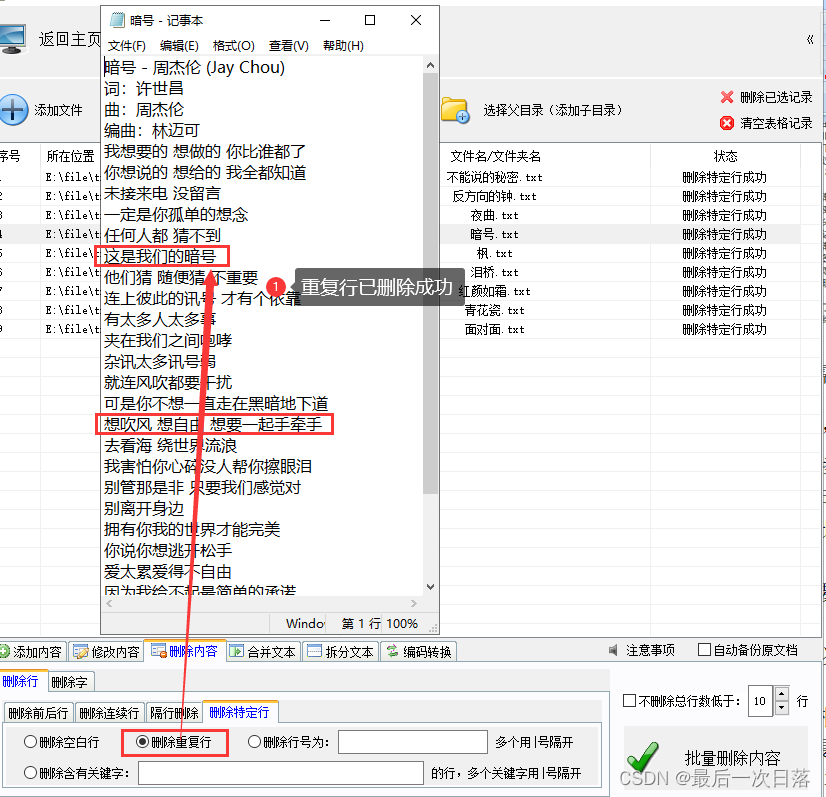Click the speaker icon beside 注意事项

pos(613,650)
